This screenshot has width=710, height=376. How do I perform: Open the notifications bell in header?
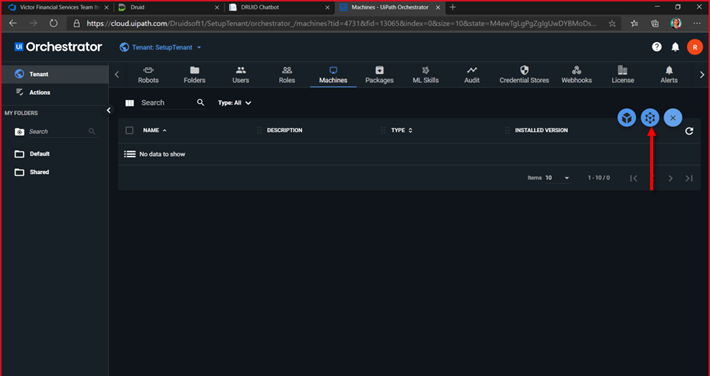point(675,47)
